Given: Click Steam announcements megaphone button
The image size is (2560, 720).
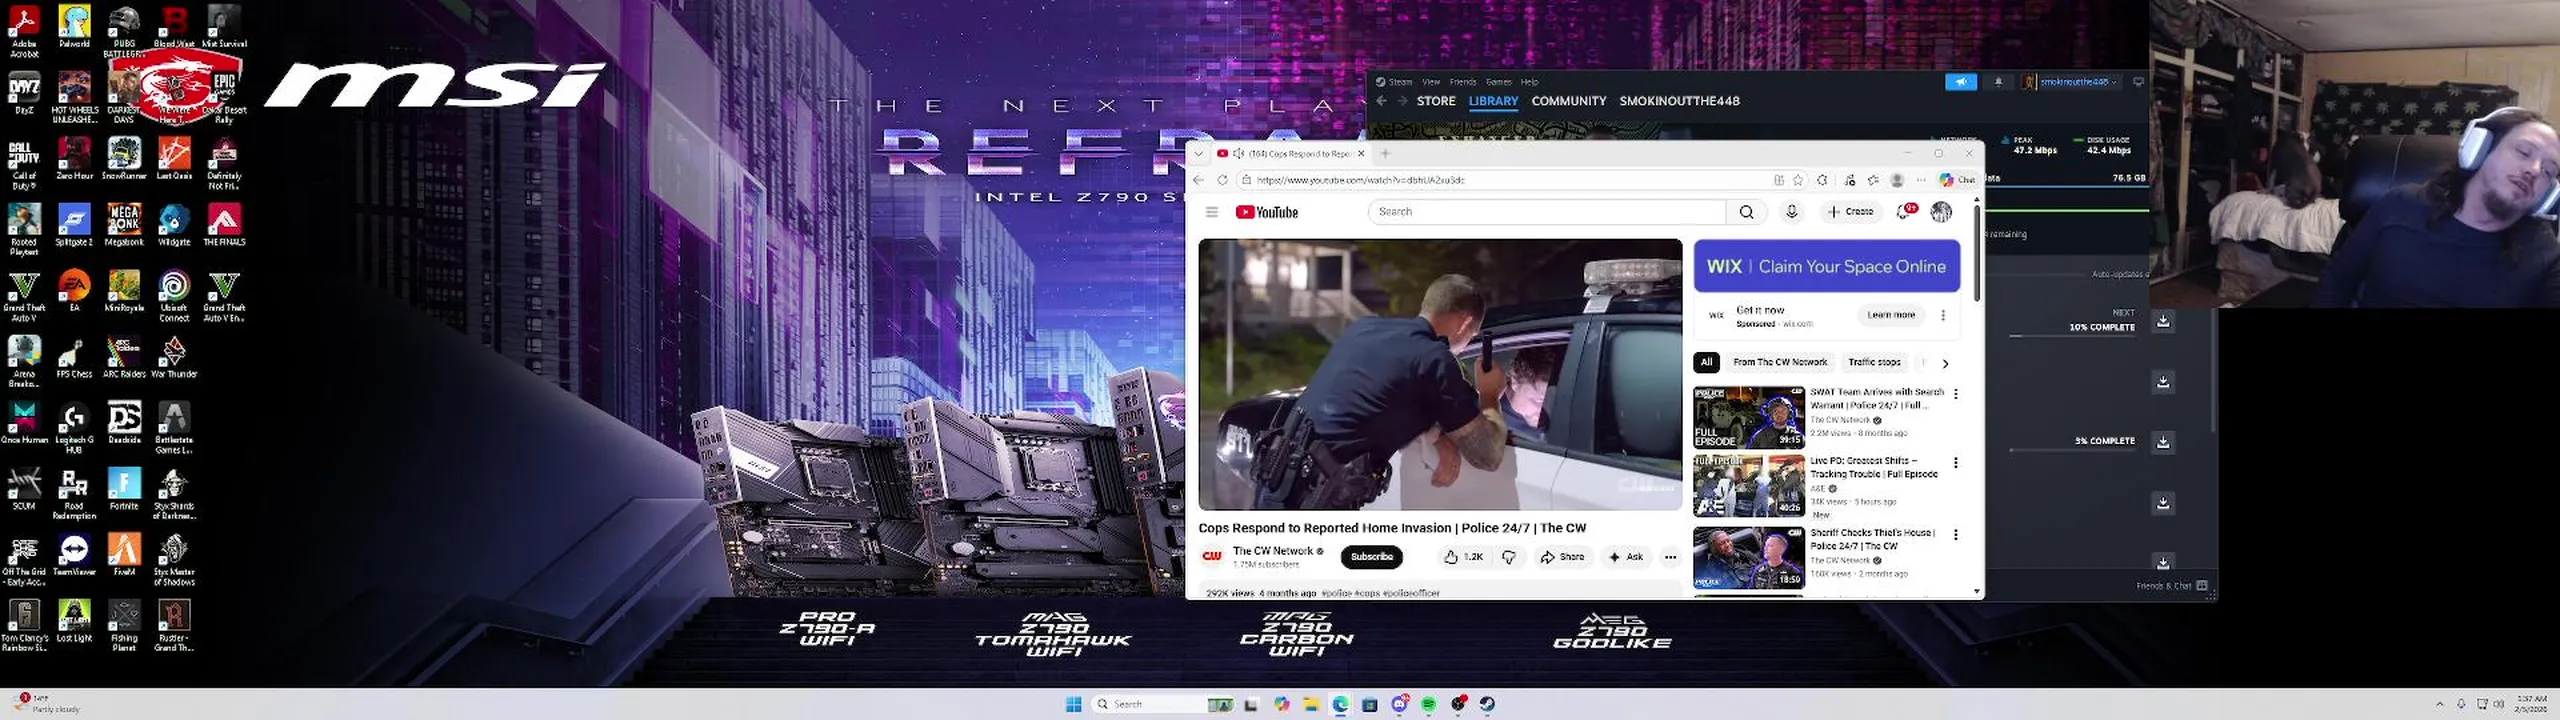Looking at the screenshot, I should coord(1961,82).
